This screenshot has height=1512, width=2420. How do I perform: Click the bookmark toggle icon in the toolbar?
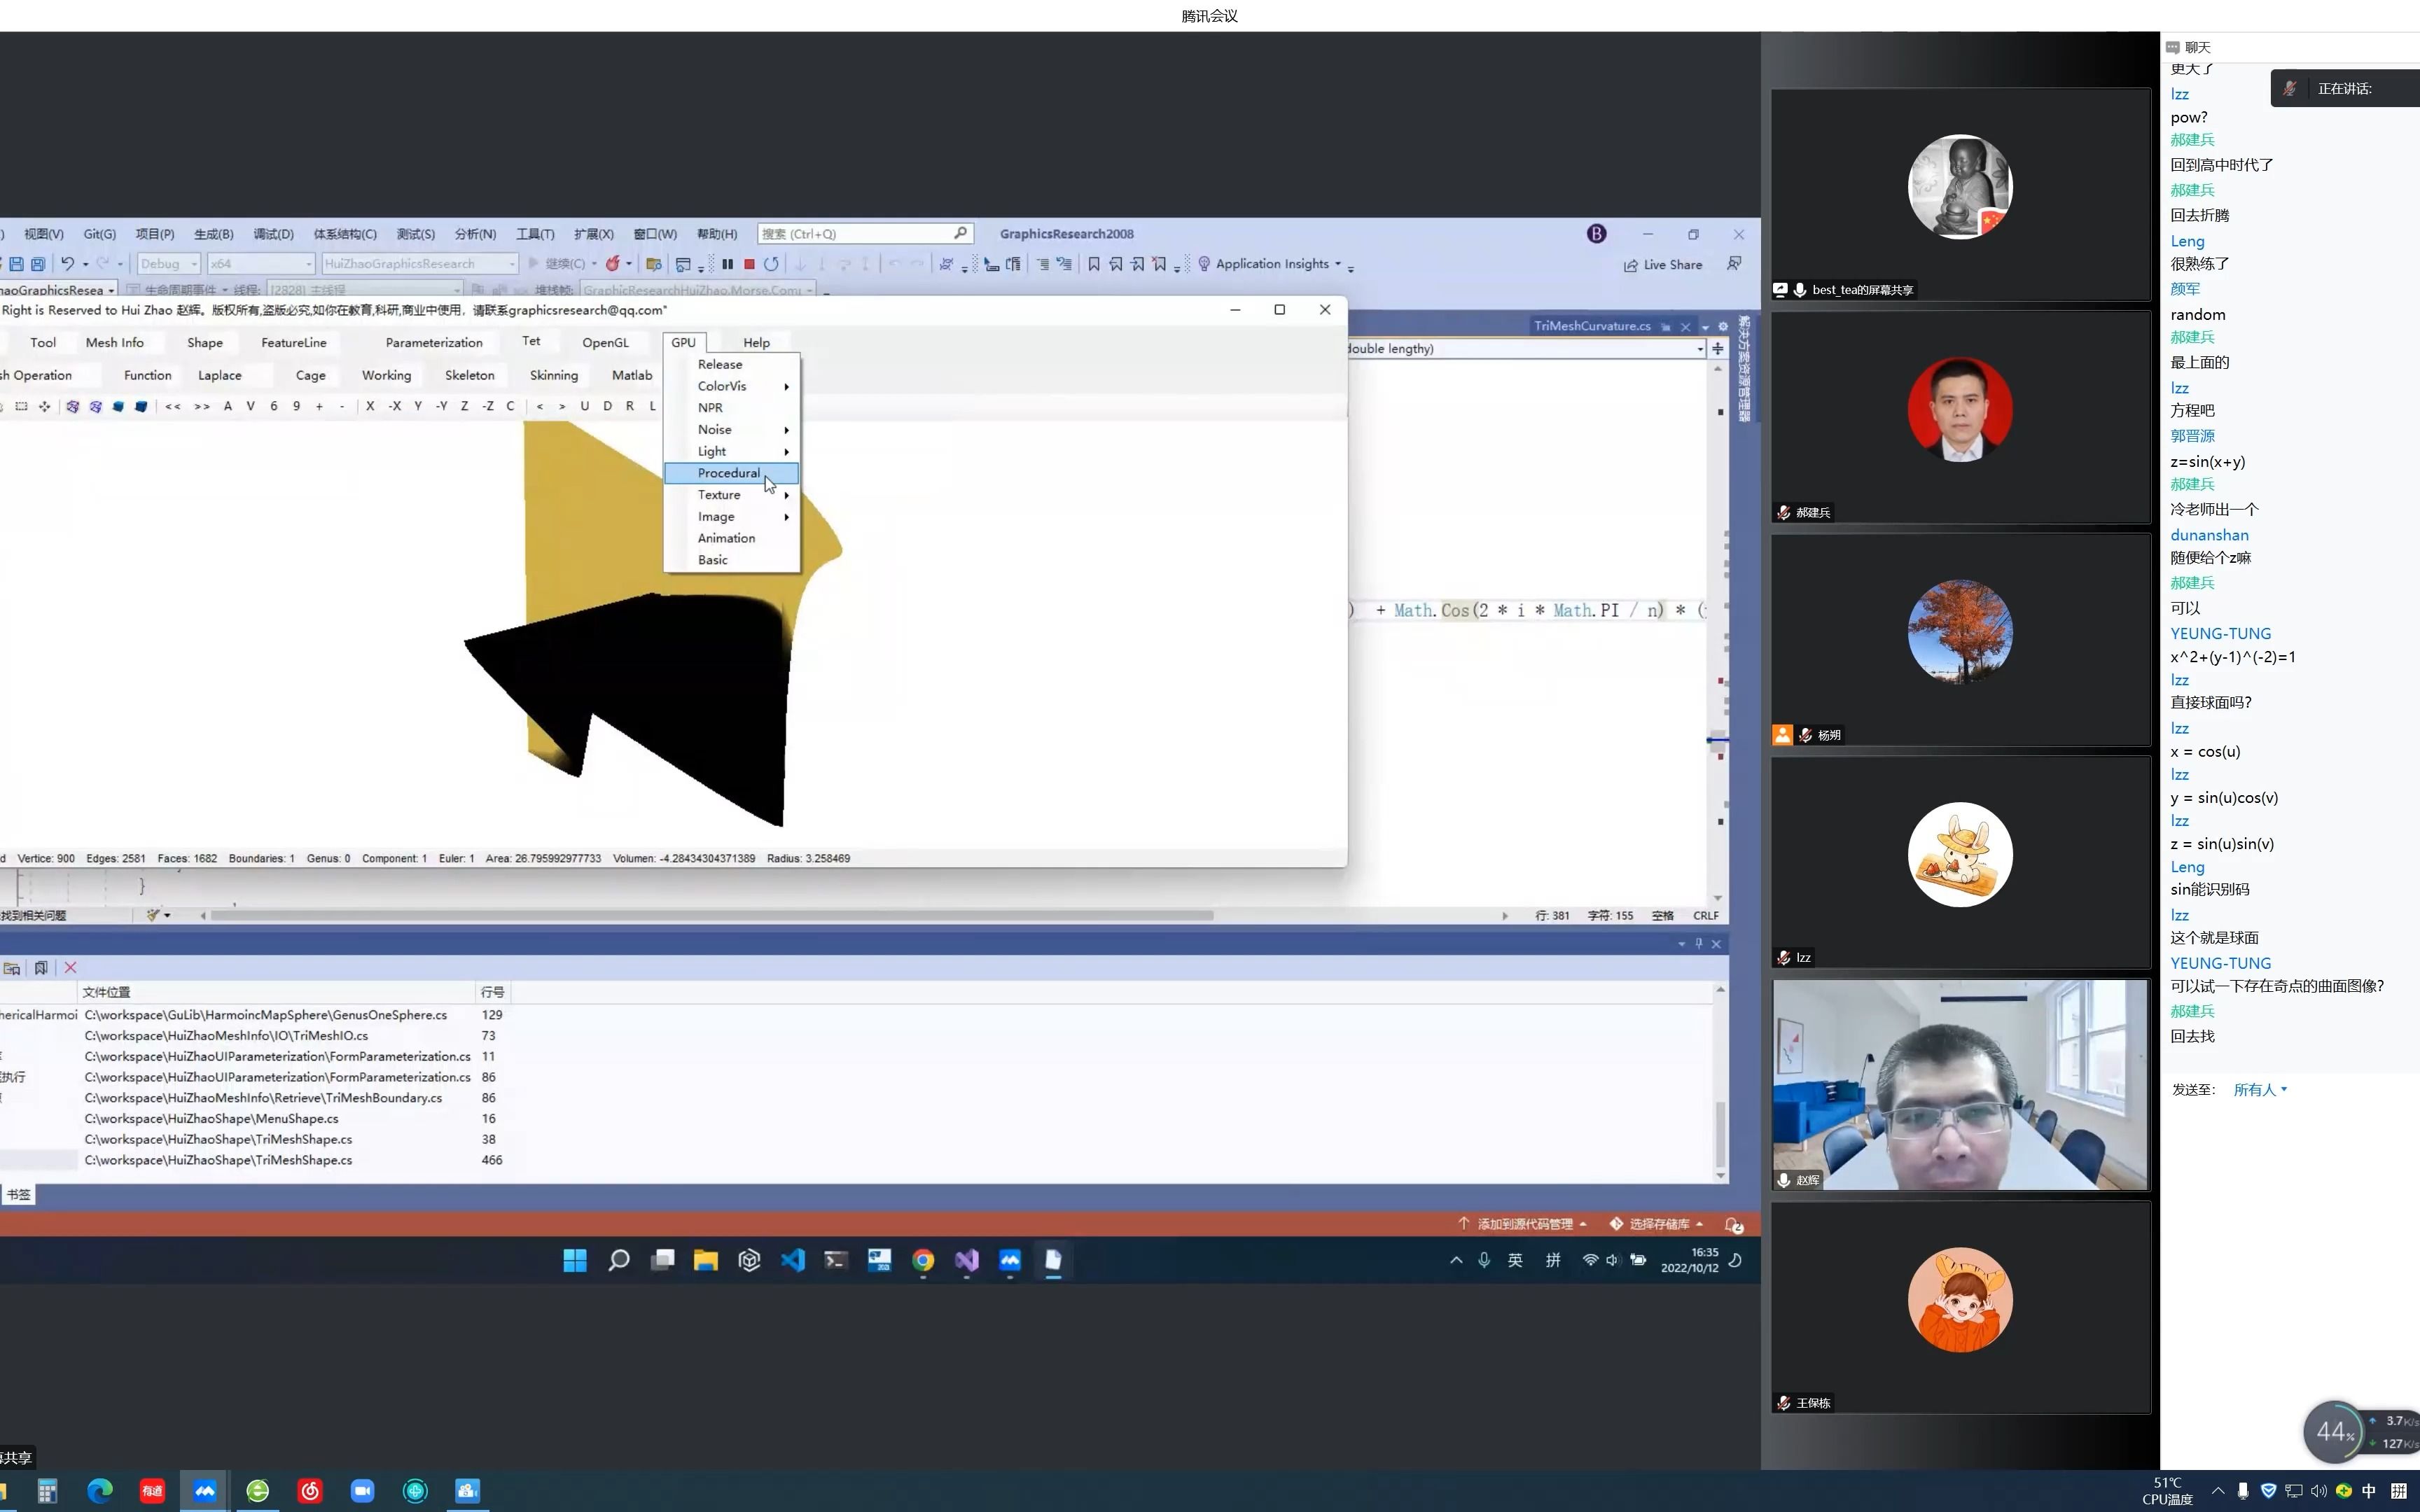1093,264
